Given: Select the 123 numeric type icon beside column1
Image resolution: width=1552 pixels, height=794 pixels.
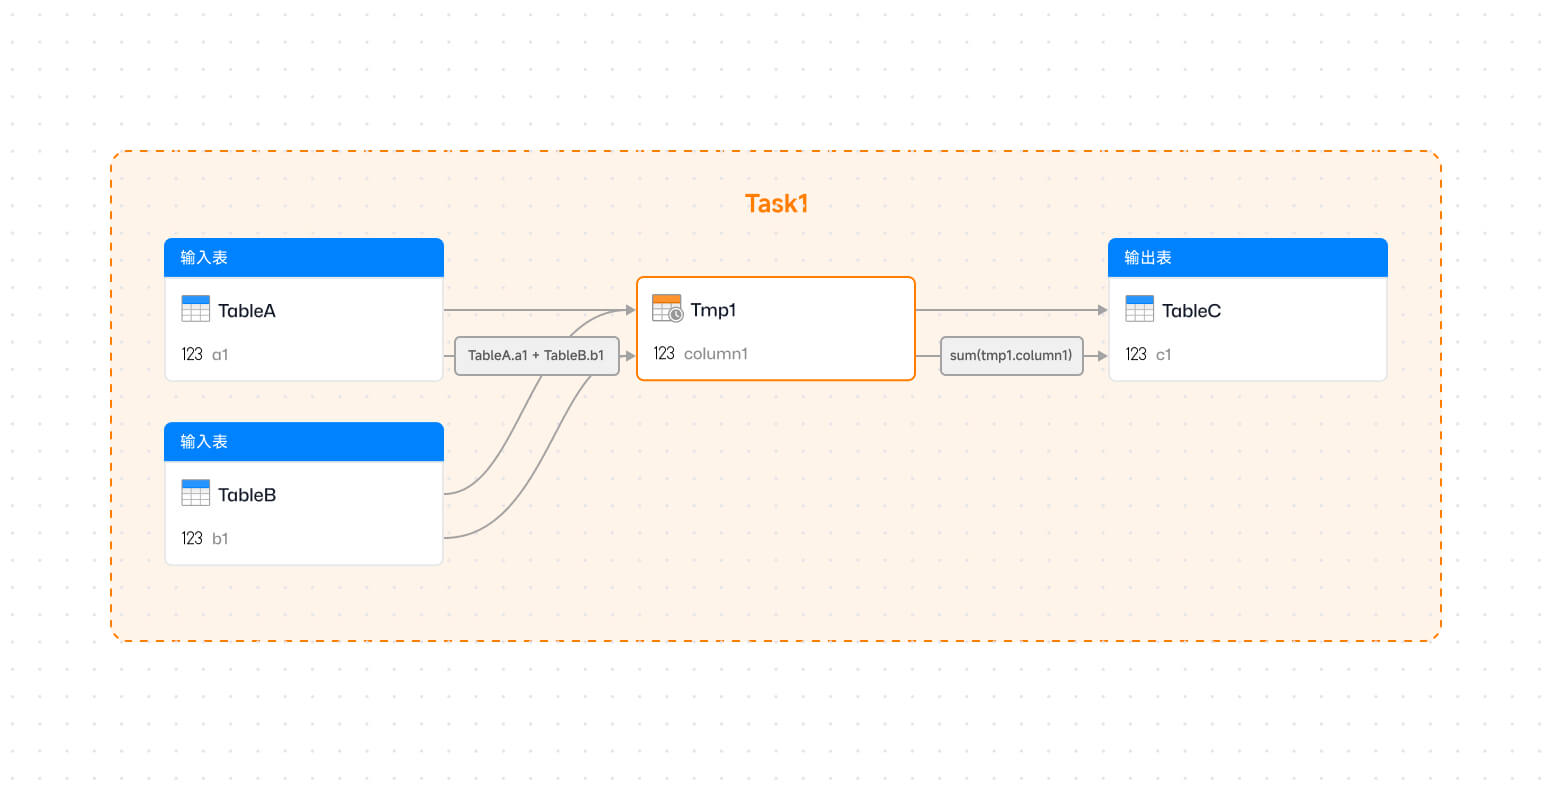Looking at the screenshot, I should point(664,353).
